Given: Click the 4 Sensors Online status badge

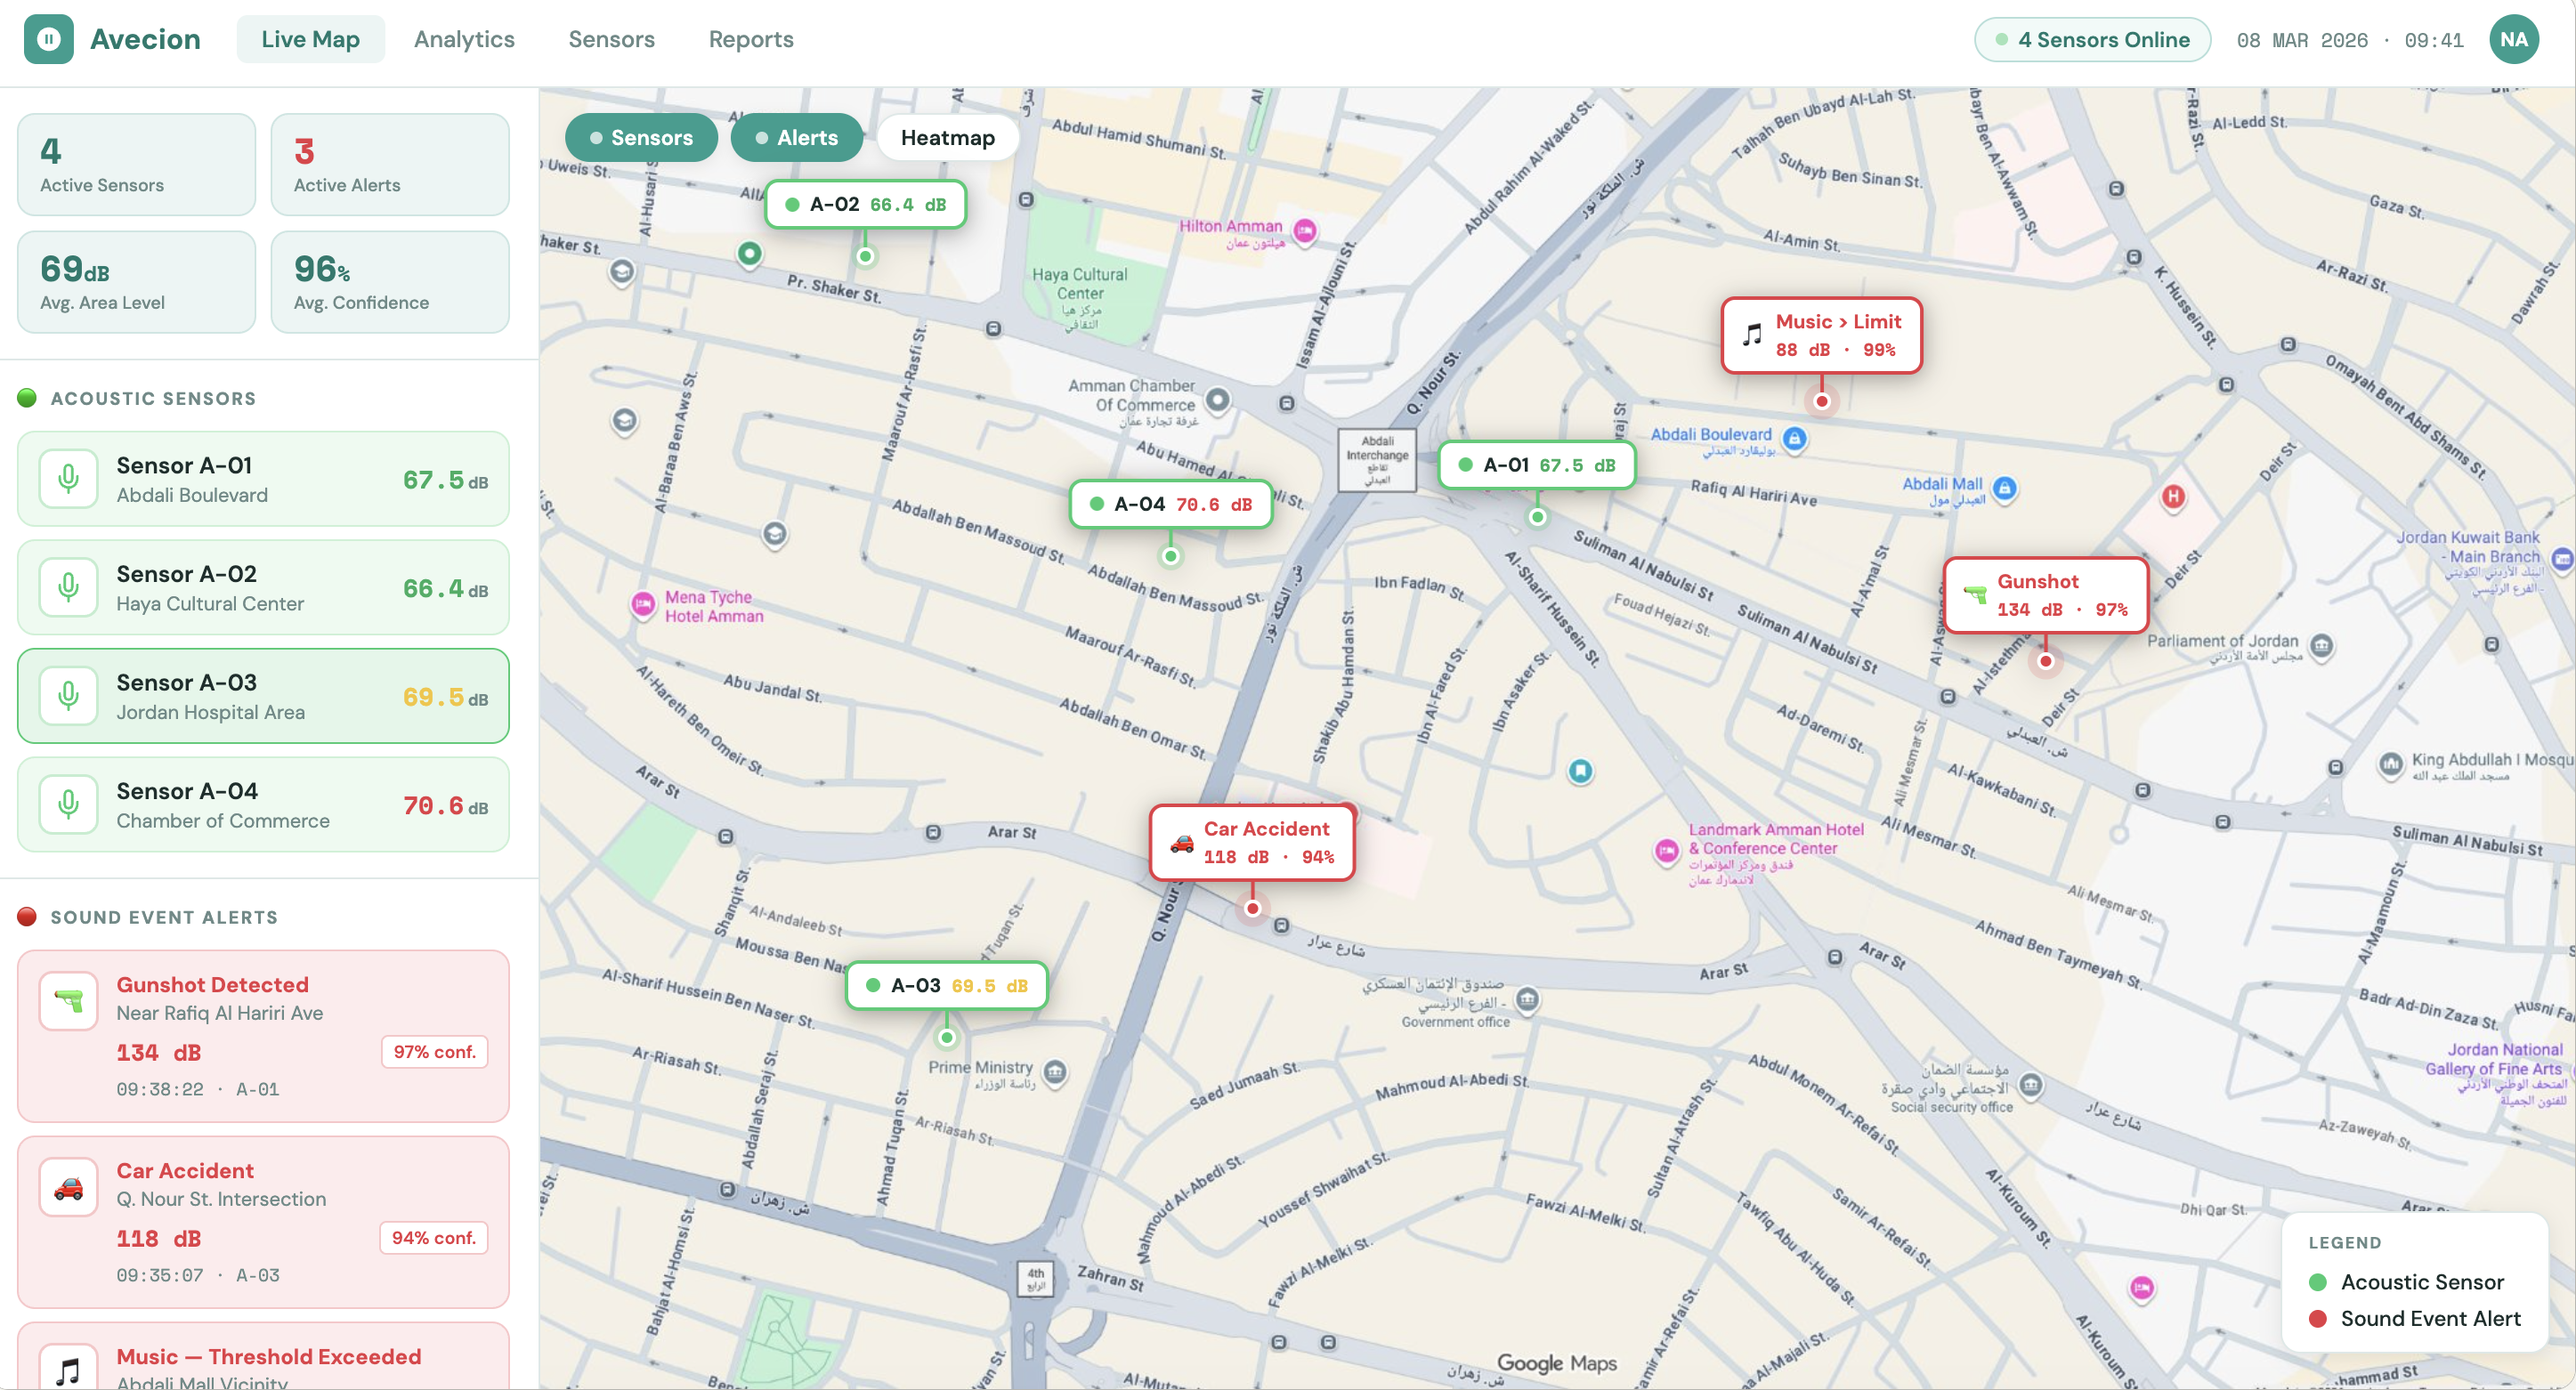Looking at the screenshot, I should [2092, 39].
